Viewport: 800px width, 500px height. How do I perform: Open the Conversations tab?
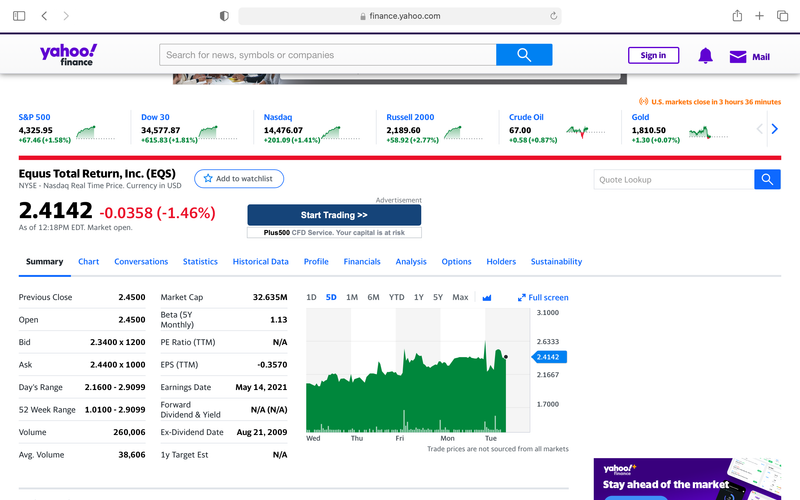pyautogui.click(x=141, y=261)
